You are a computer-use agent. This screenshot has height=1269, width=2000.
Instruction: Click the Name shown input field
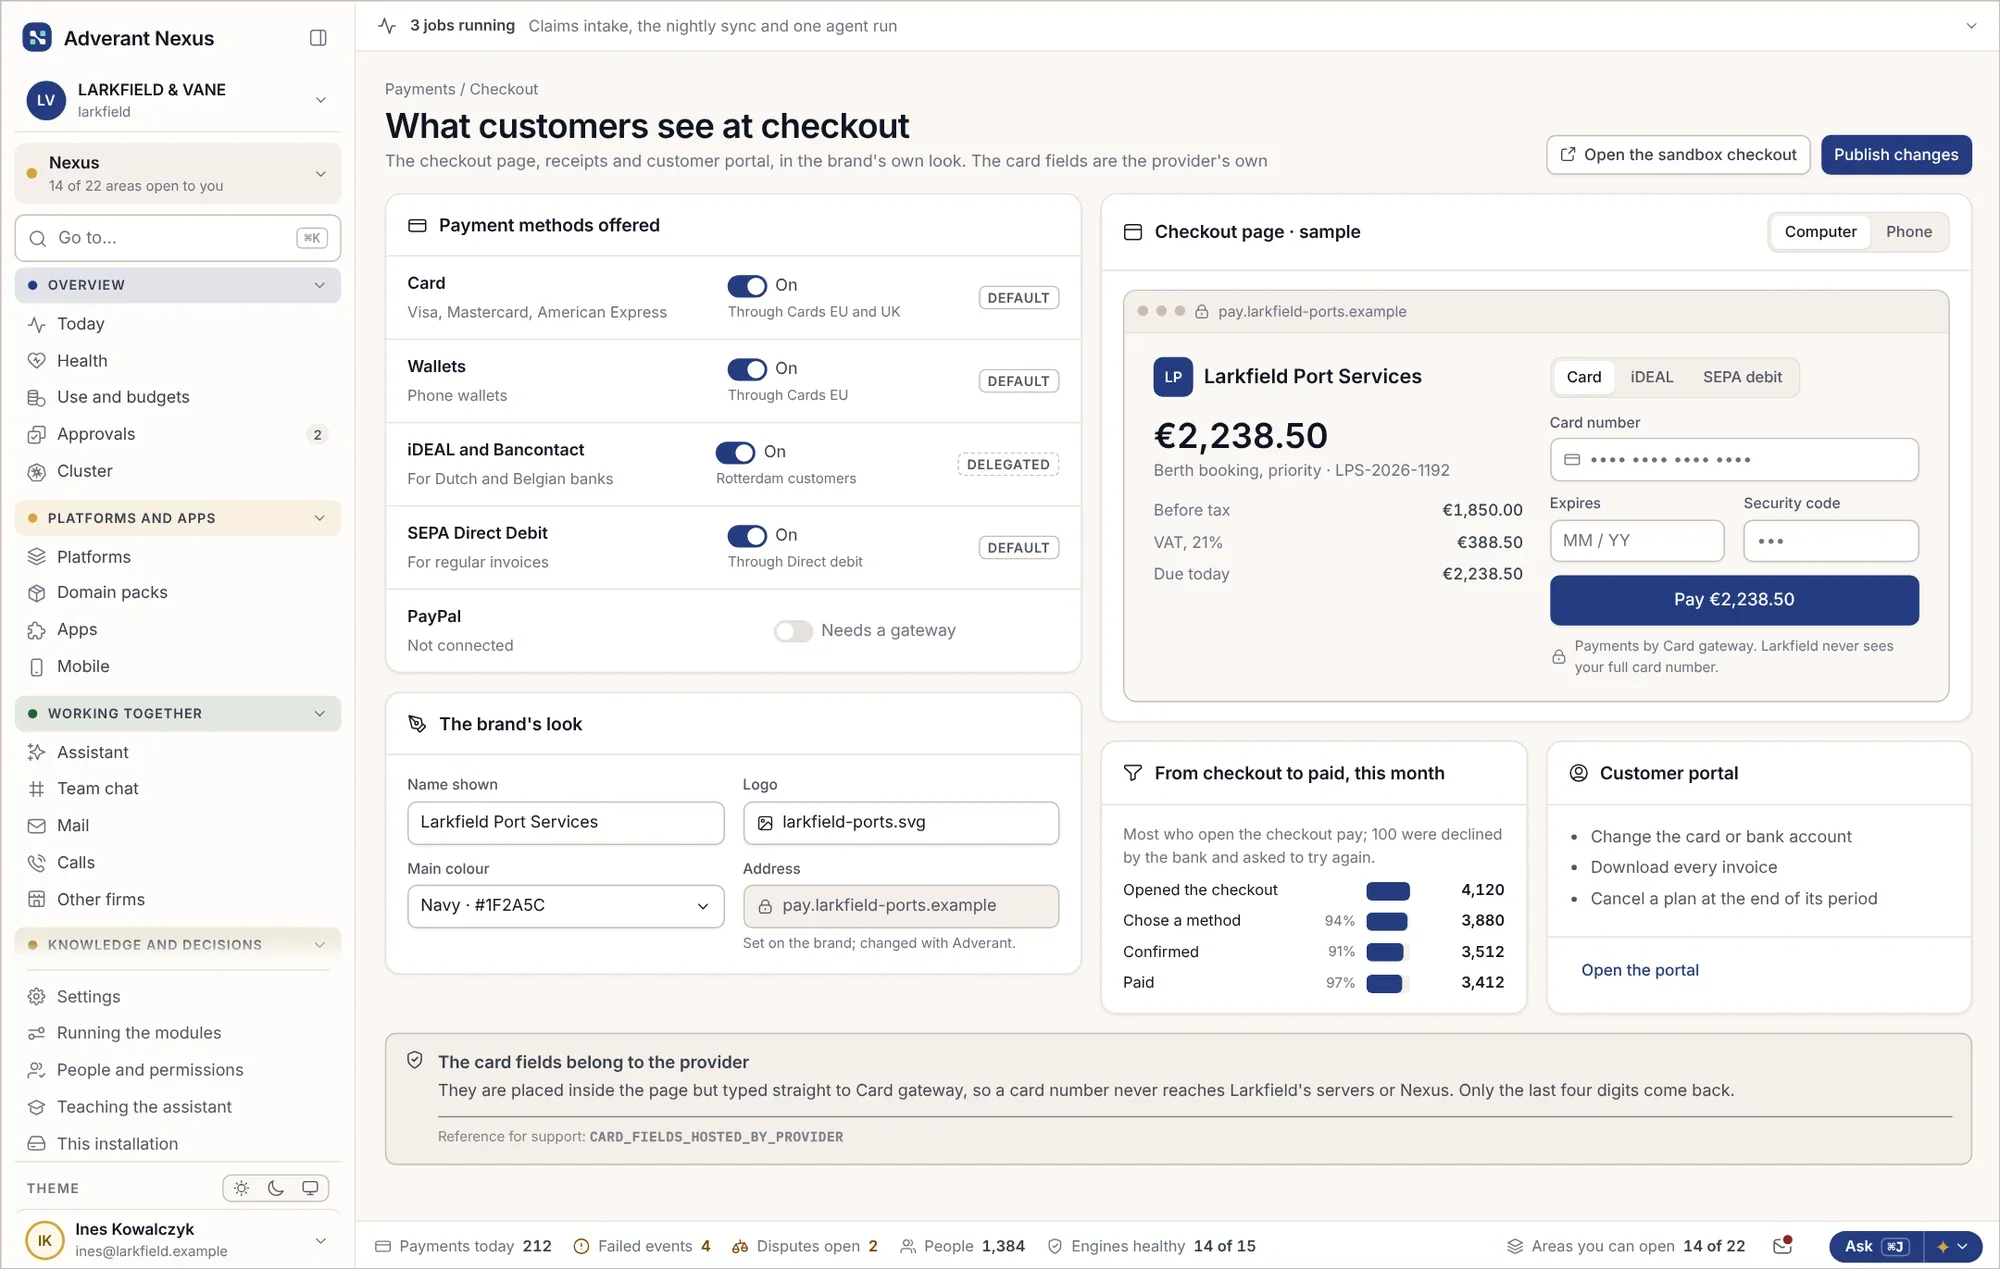(565, 823)
